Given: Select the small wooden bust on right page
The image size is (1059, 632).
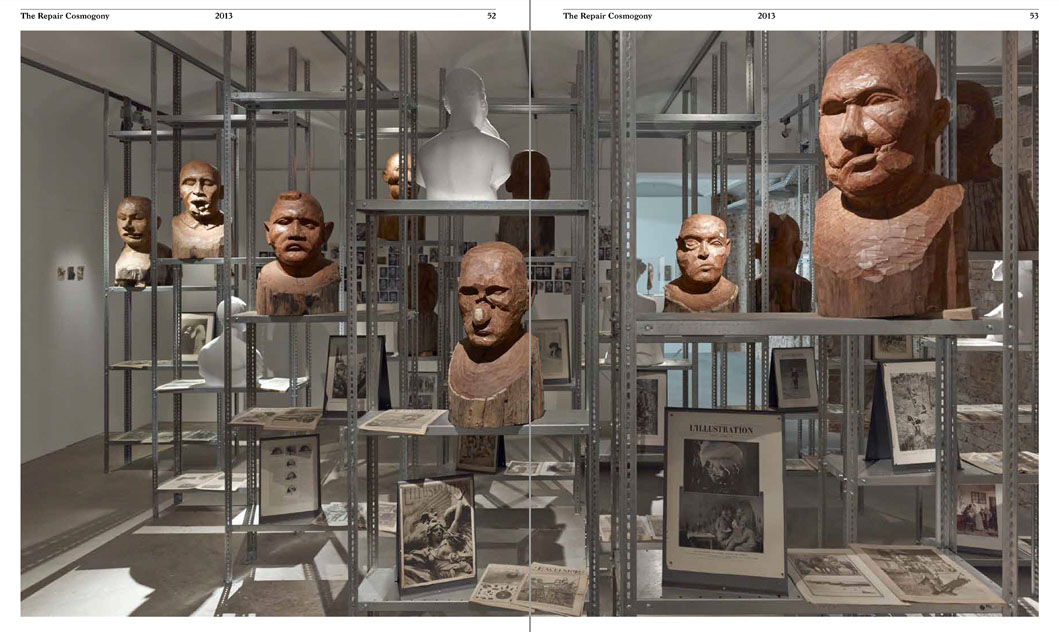Looking at the screenshot, I should point(702,264).
